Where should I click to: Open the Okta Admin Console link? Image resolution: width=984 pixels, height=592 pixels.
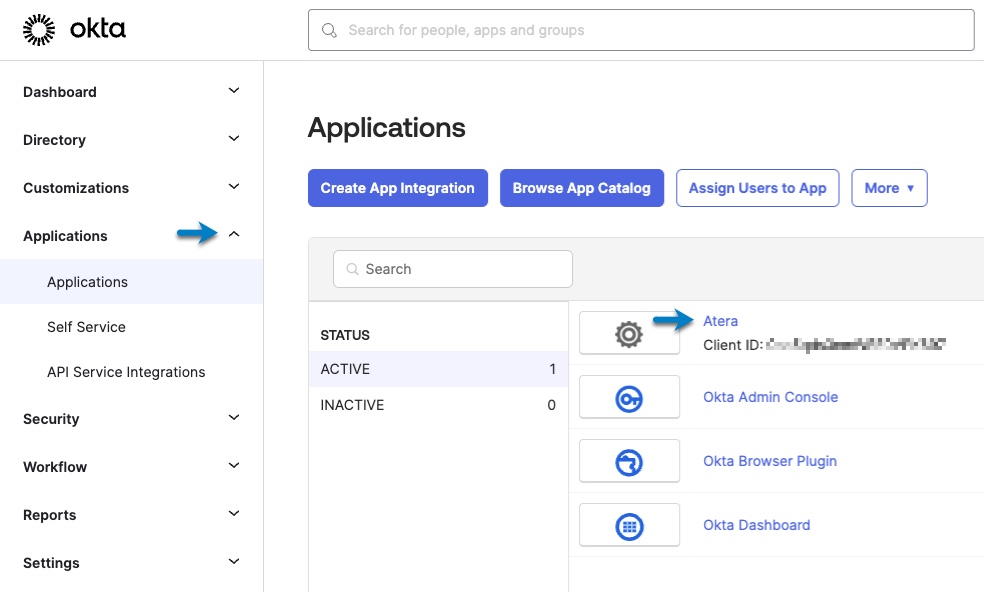[x=771, y=397]
